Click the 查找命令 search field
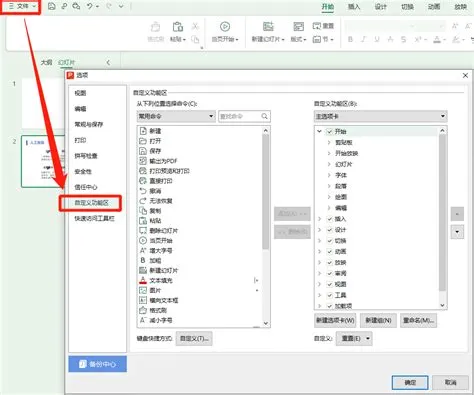The height and width of the screenshot is (395, 474). (244, 116)
